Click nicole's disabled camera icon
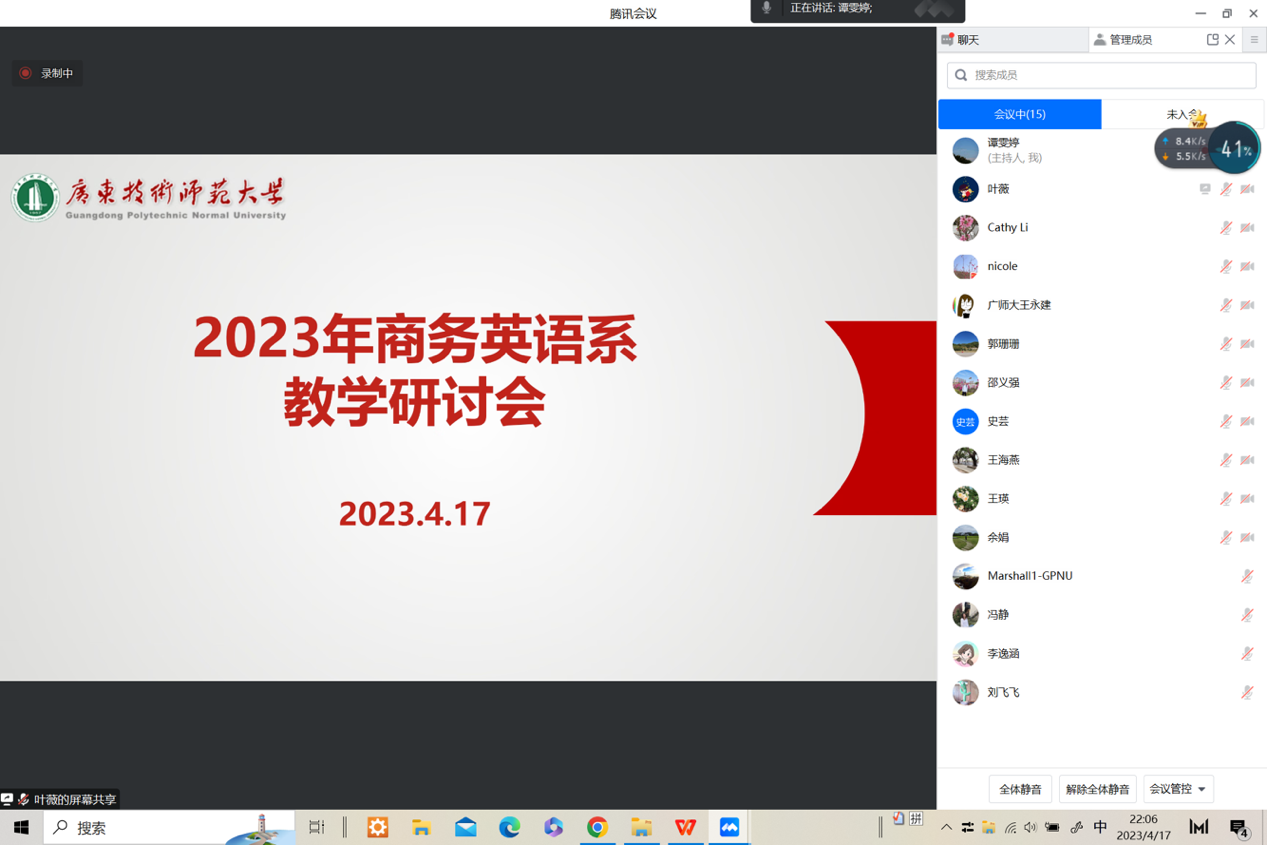The width and height of the screenshot is (1267, 845). coord(1247,267)
